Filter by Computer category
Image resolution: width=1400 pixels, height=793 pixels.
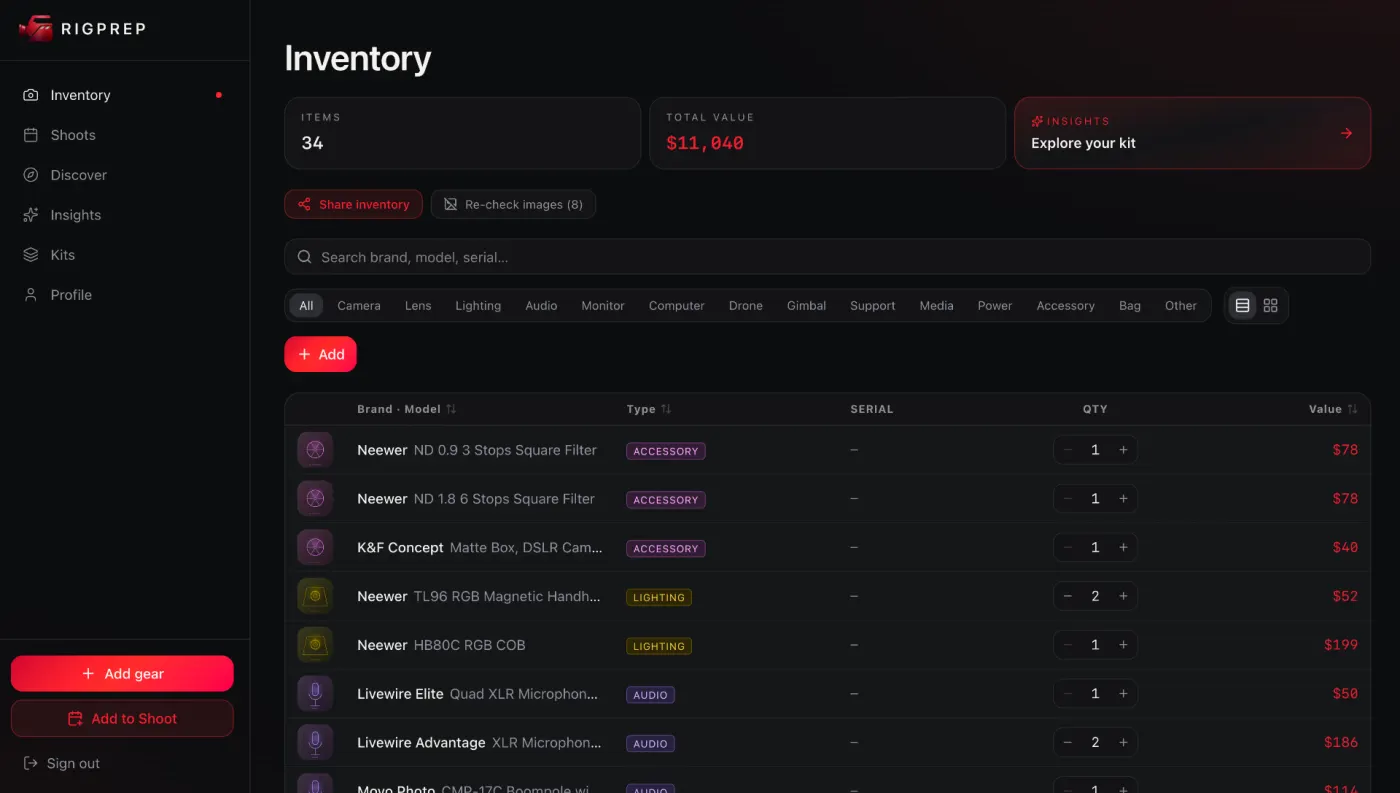click(x=677, y=306)
